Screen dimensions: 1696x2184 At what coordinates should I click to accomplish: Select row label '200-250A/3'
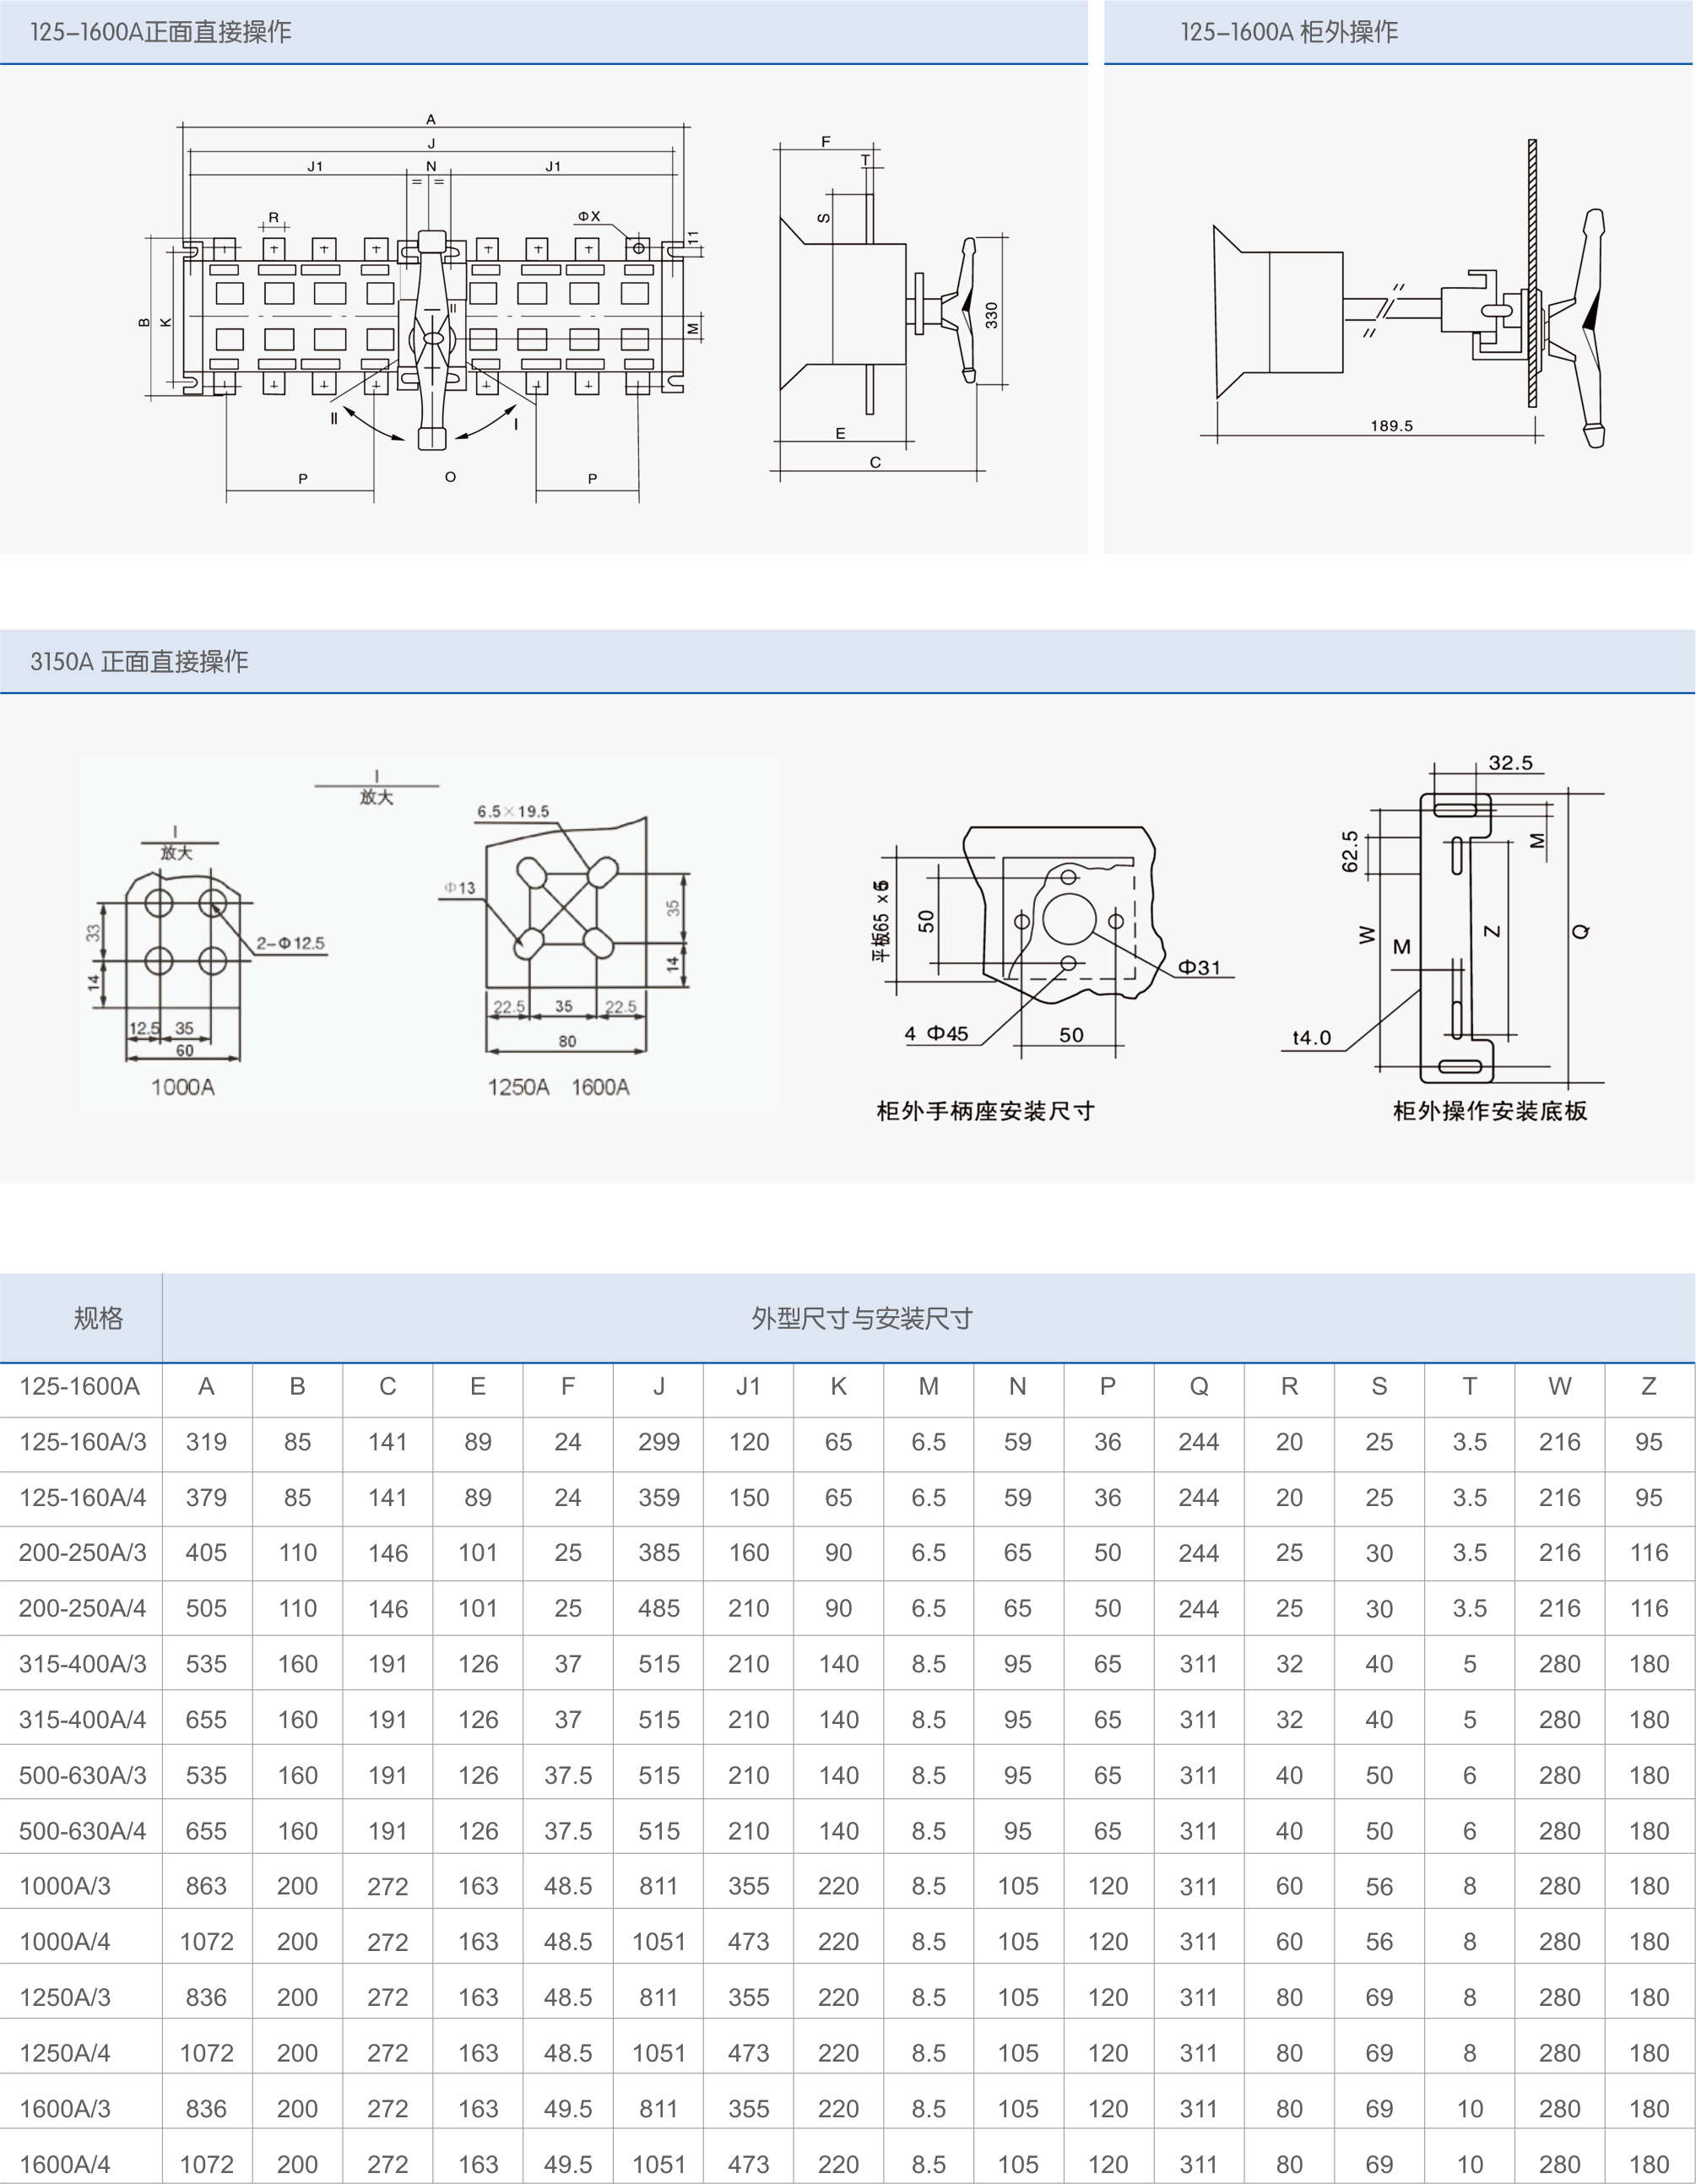click(82, 1553)
